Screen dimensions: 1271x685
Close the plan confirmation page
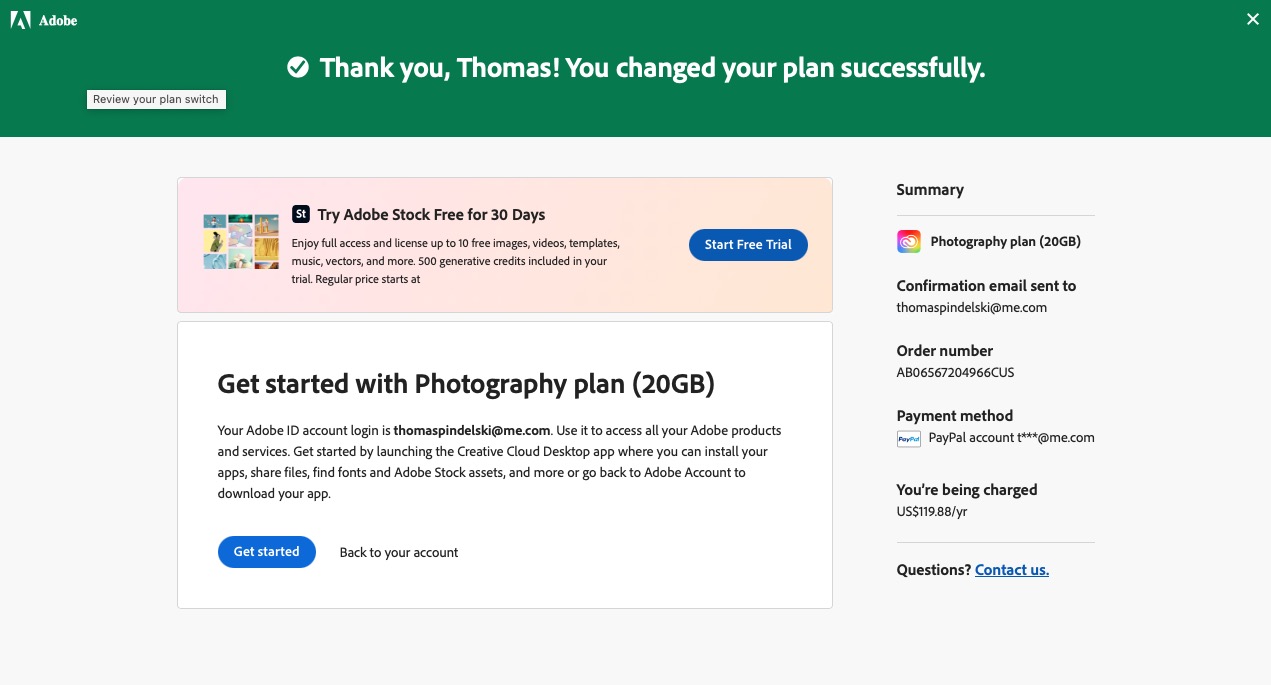coord(1253,19)
